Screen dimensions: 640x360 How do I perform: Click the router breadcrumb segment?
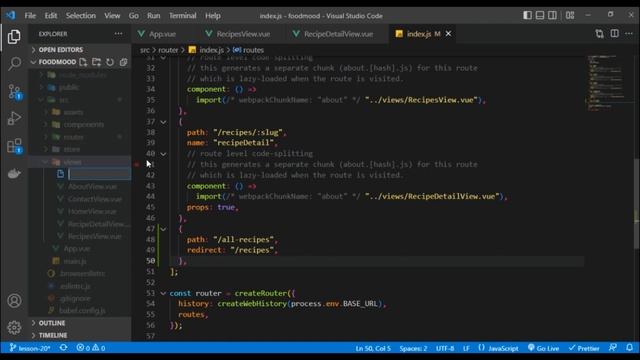168,50
